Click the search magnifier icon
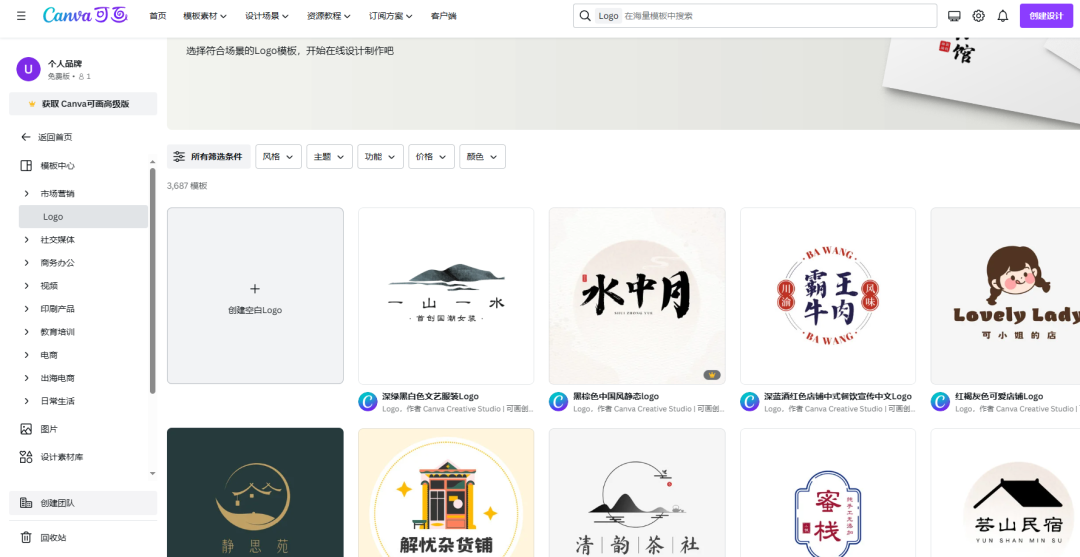 585,16
